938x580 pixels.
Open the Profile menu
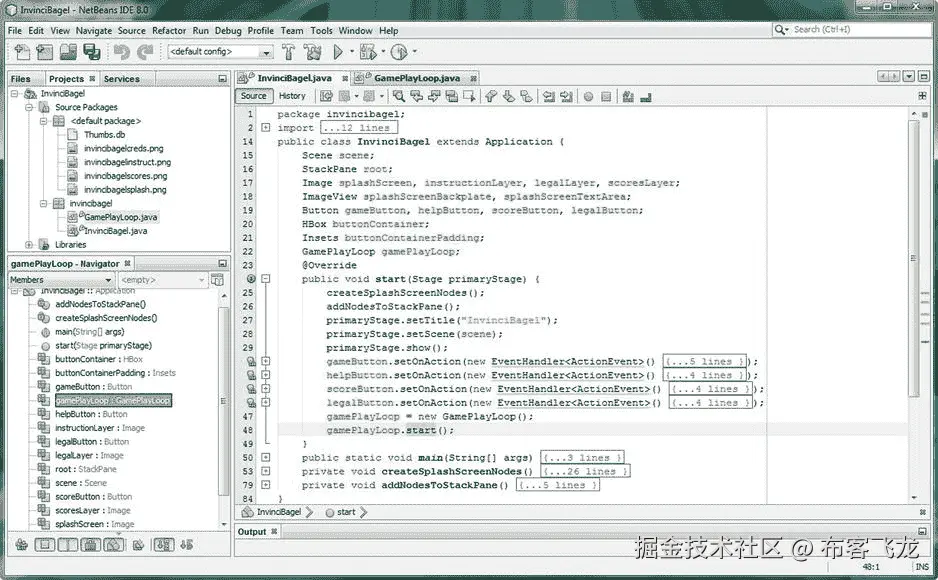coord(261,30)
